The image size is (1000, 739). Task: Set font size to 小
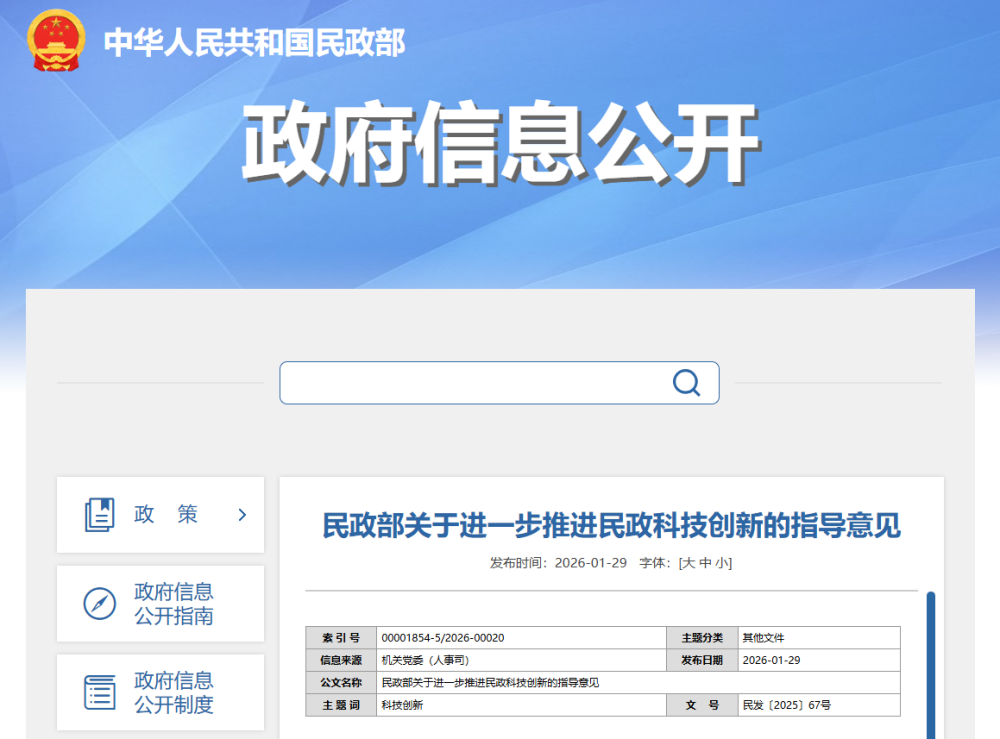point(721,563)
